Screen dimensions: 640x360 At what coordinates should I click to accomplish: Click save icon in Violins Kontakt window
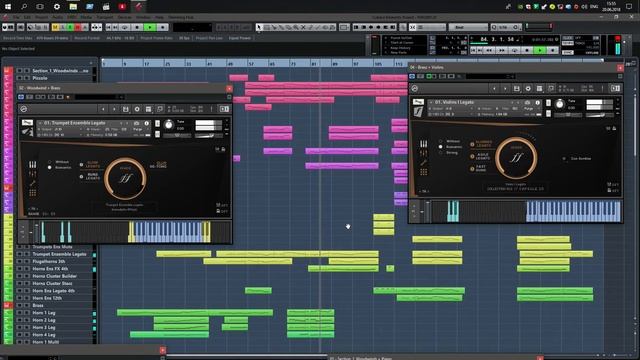coord(517,89)
